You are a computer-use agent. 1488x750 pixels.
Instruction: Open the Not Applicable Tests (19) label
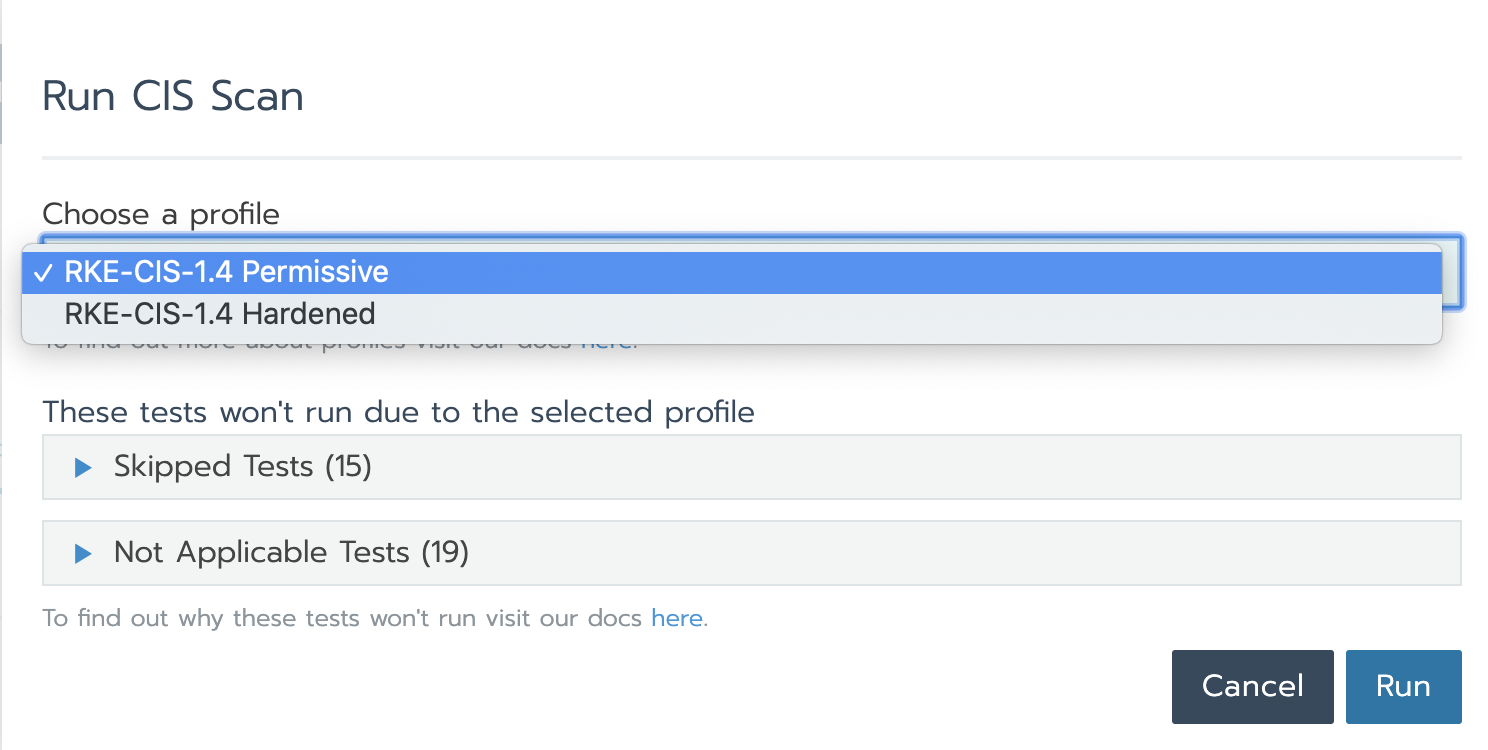pyautogui.click(x=291, y=552)
